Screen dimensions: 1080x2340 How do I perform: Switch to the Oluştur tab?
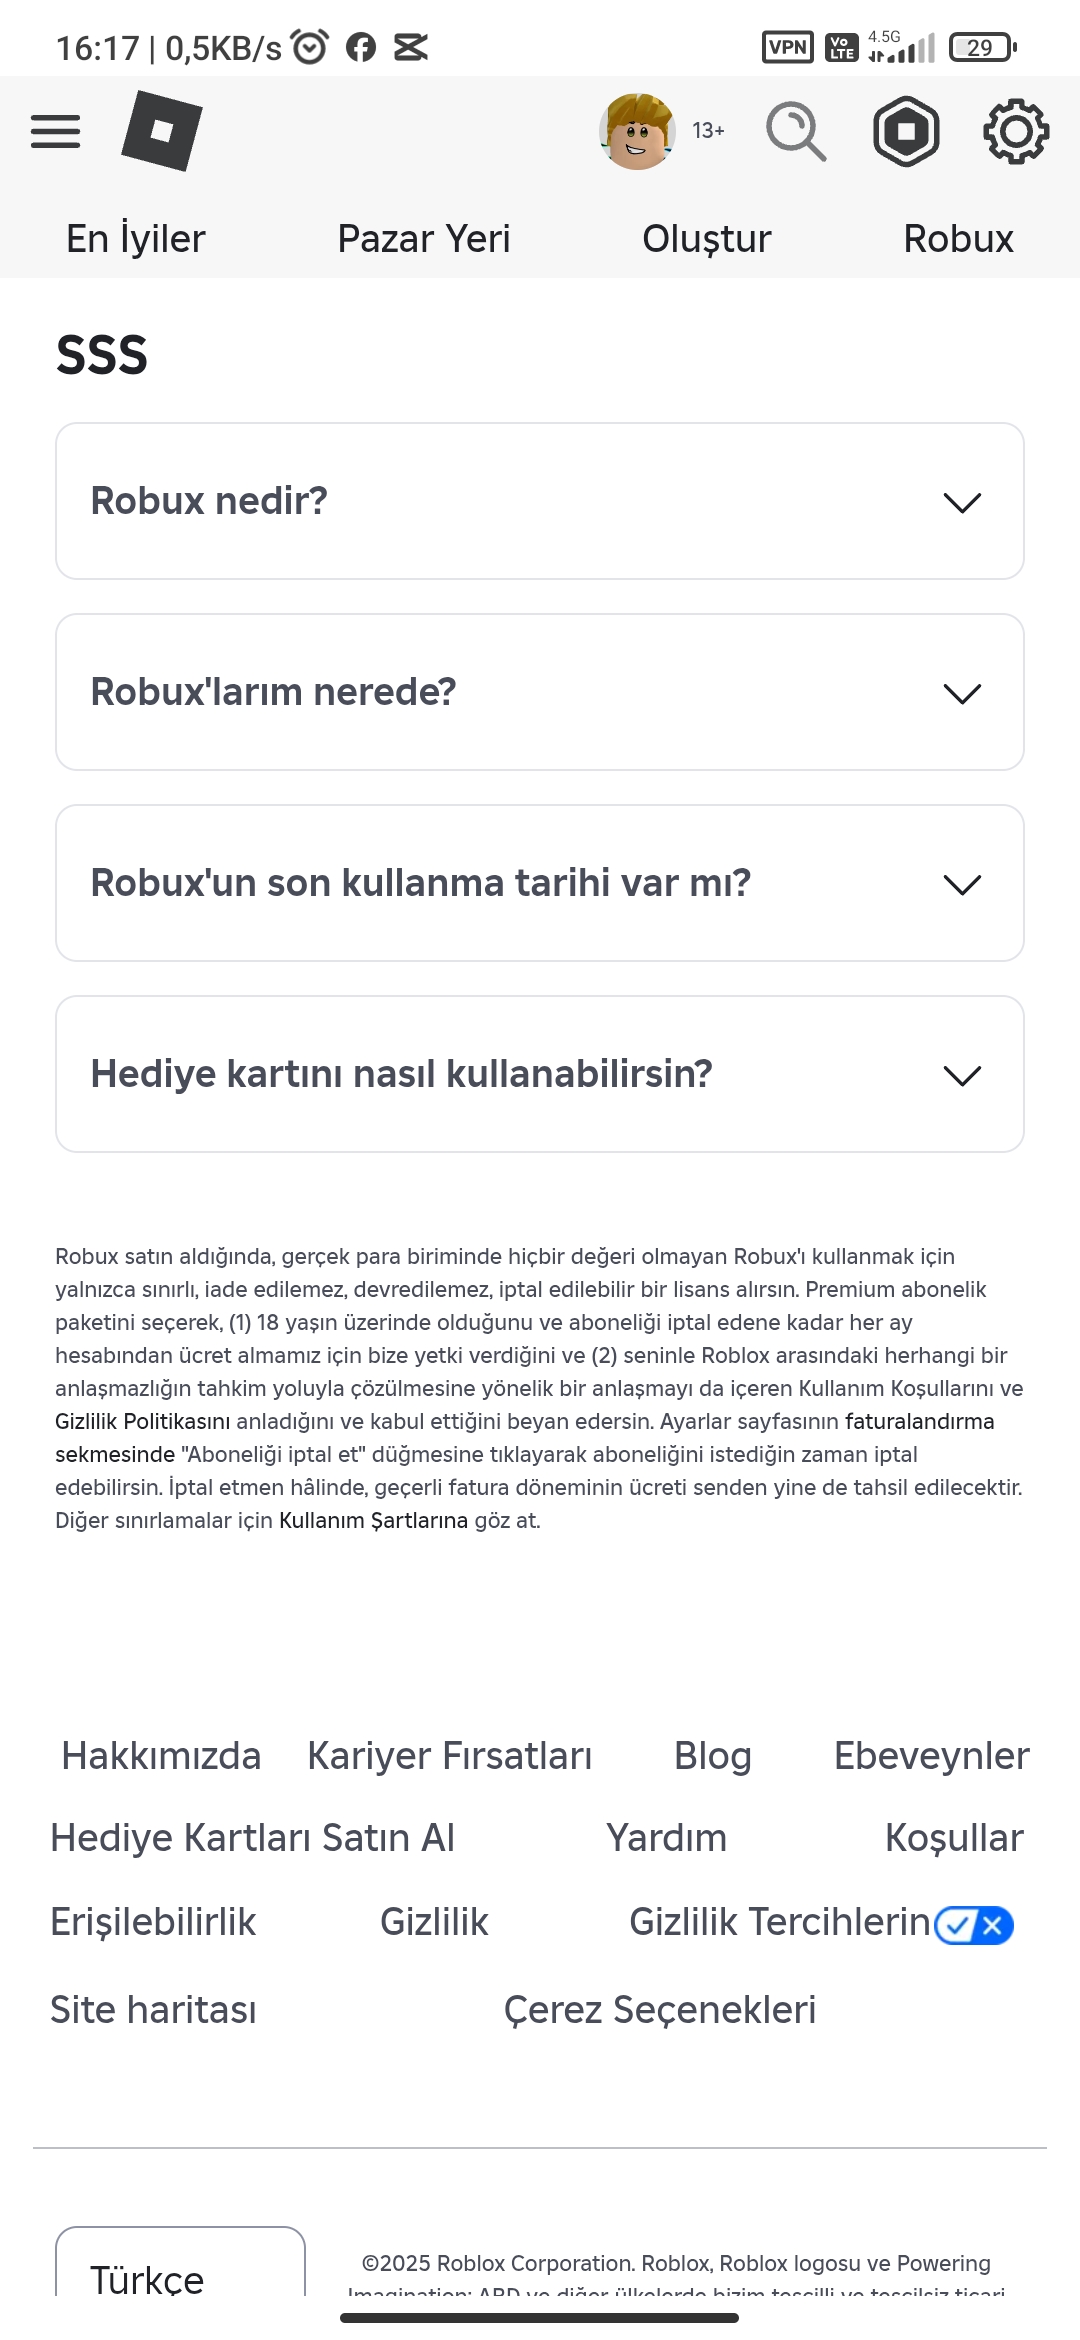(x=707, y=239)
